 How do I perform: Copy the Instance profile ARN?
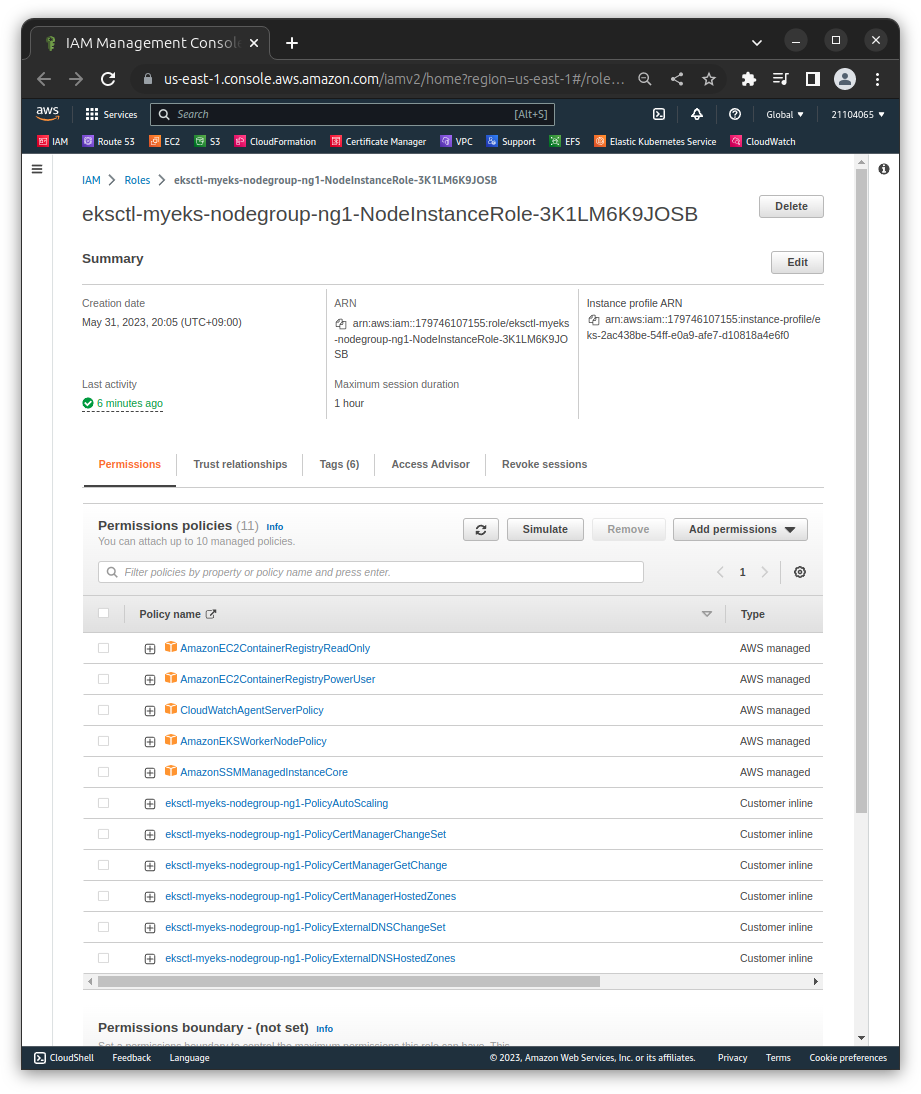click(x=593, y=320)
